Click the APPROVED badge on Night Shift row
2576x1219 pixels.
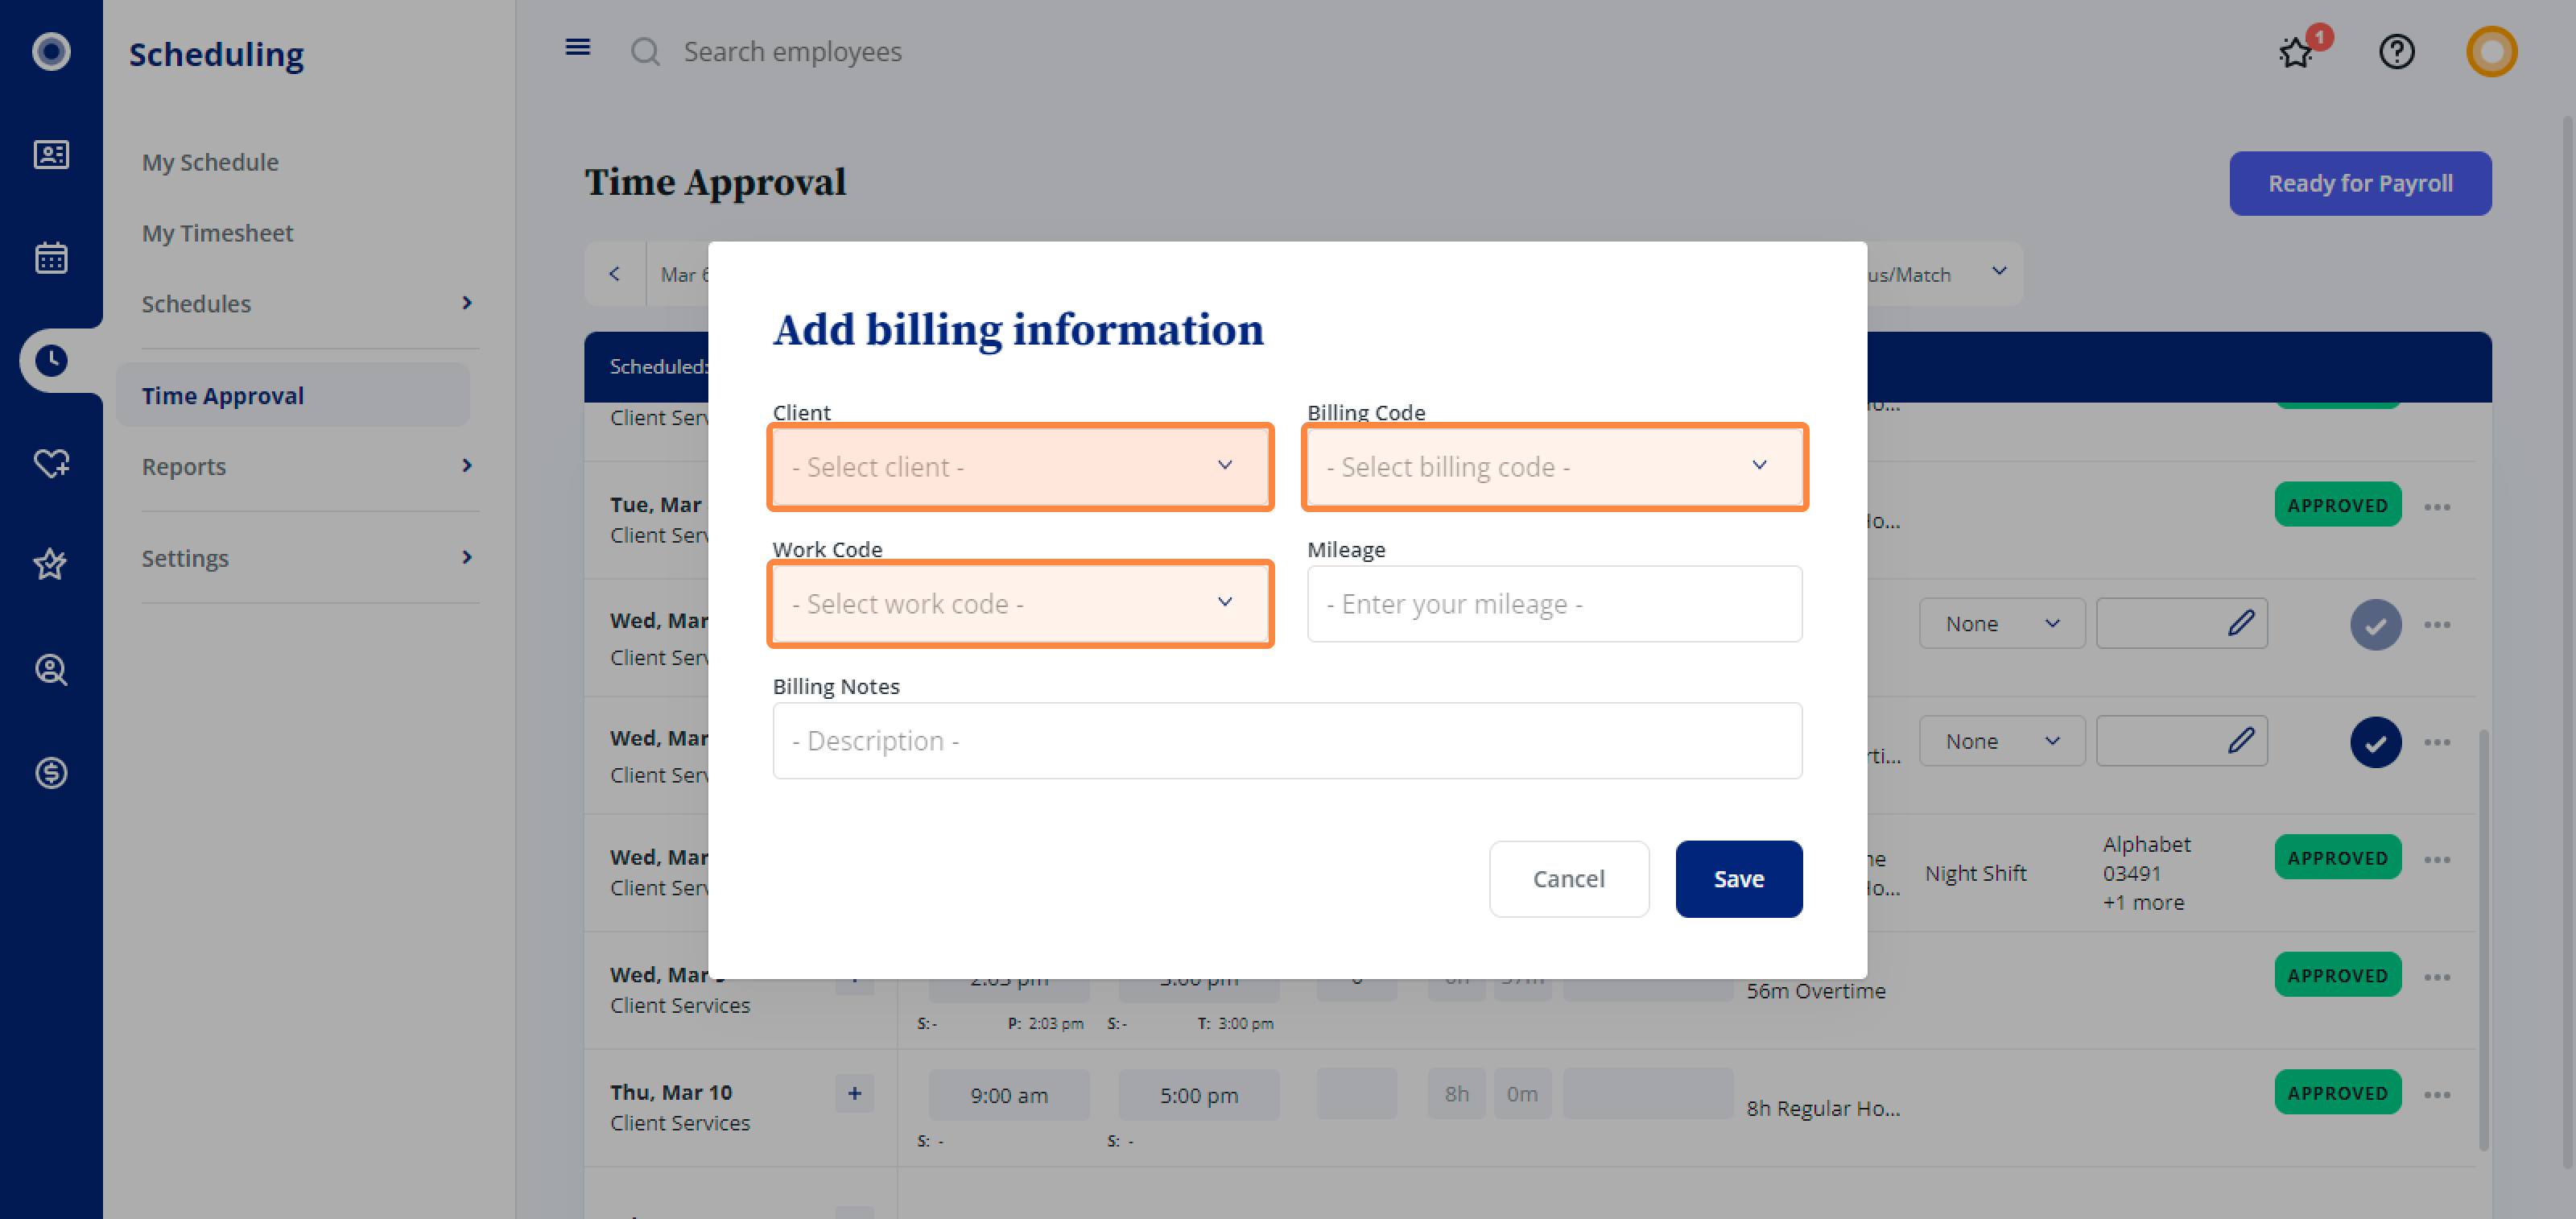(2337, 858)
